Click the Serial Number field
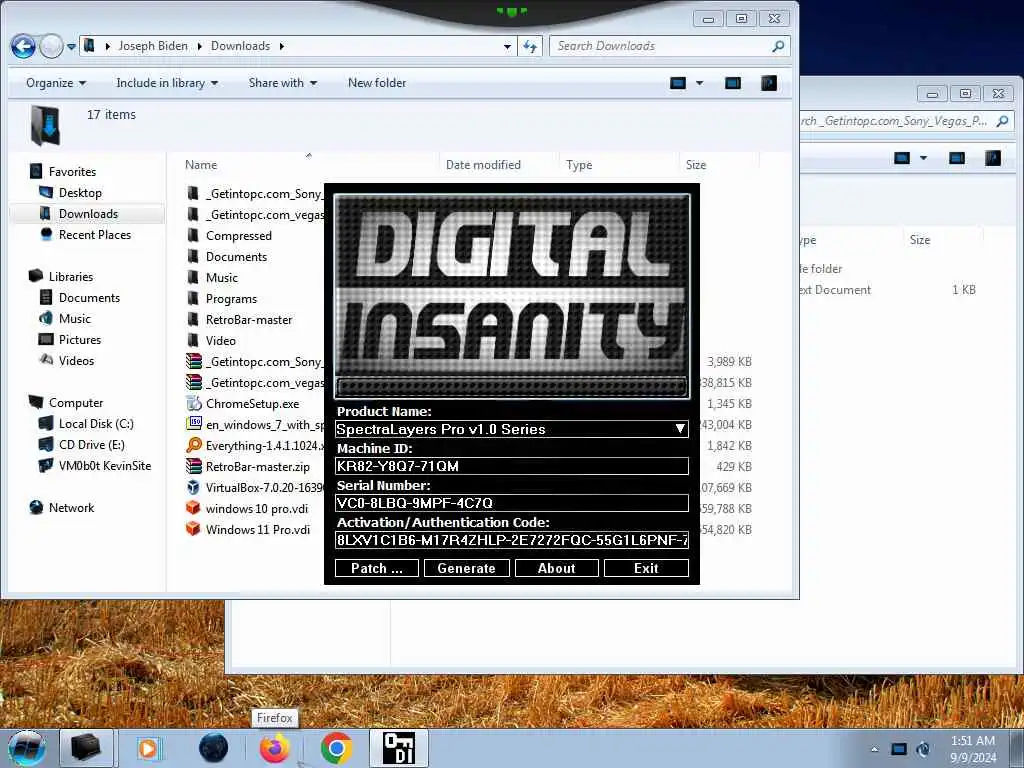 point(511,503)
